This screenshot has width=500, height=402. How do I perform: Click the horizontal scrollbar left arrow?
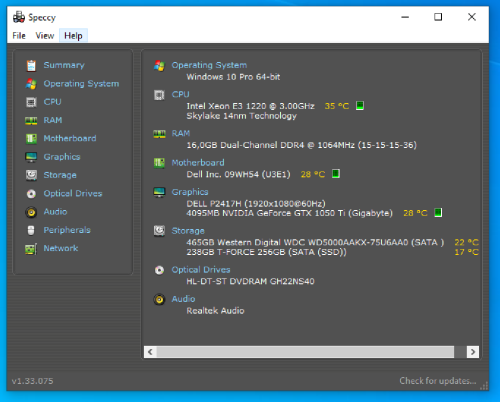point(150,352)
